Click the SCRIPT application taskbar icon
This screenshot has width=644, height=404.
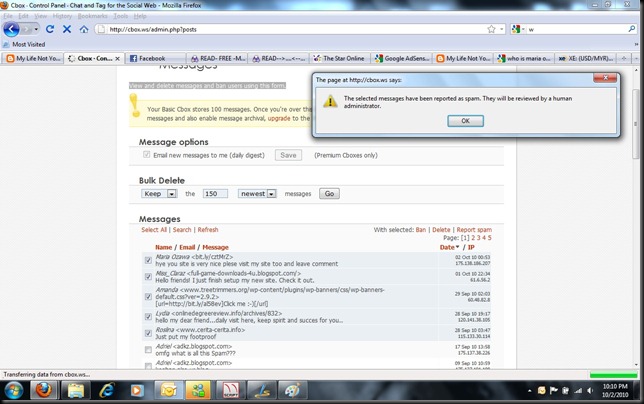pos(230,390)
